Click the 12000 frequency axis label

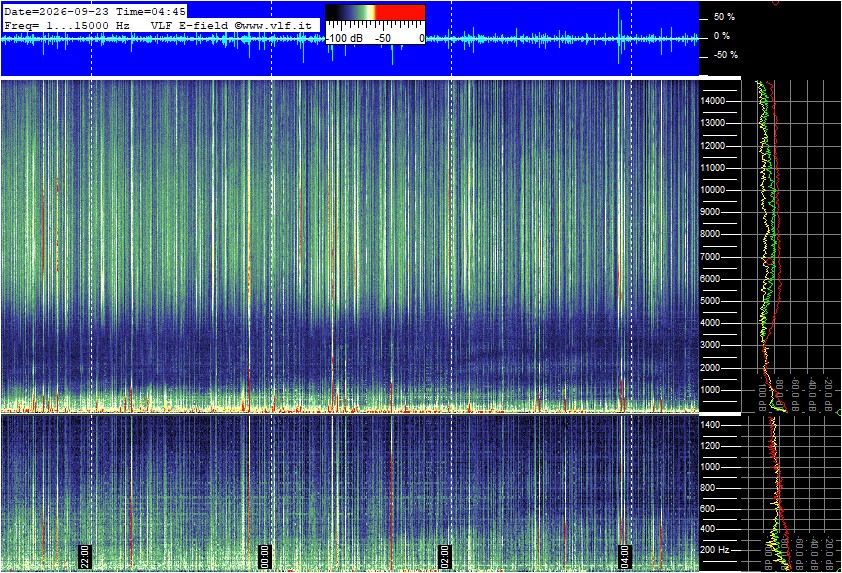[713, 146]
